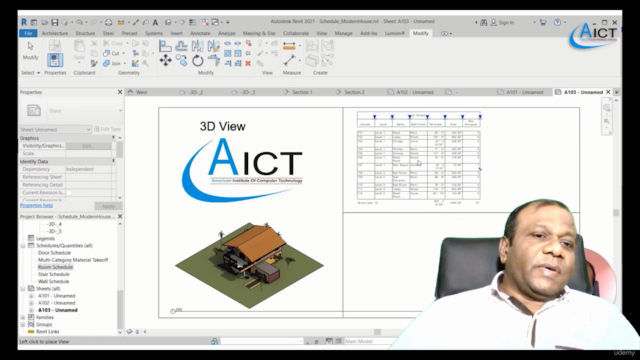The width and height of the screenshot is (640, 360).
Task: Switch to the Massing & Site ribbon tab
Action: [259, 33]
